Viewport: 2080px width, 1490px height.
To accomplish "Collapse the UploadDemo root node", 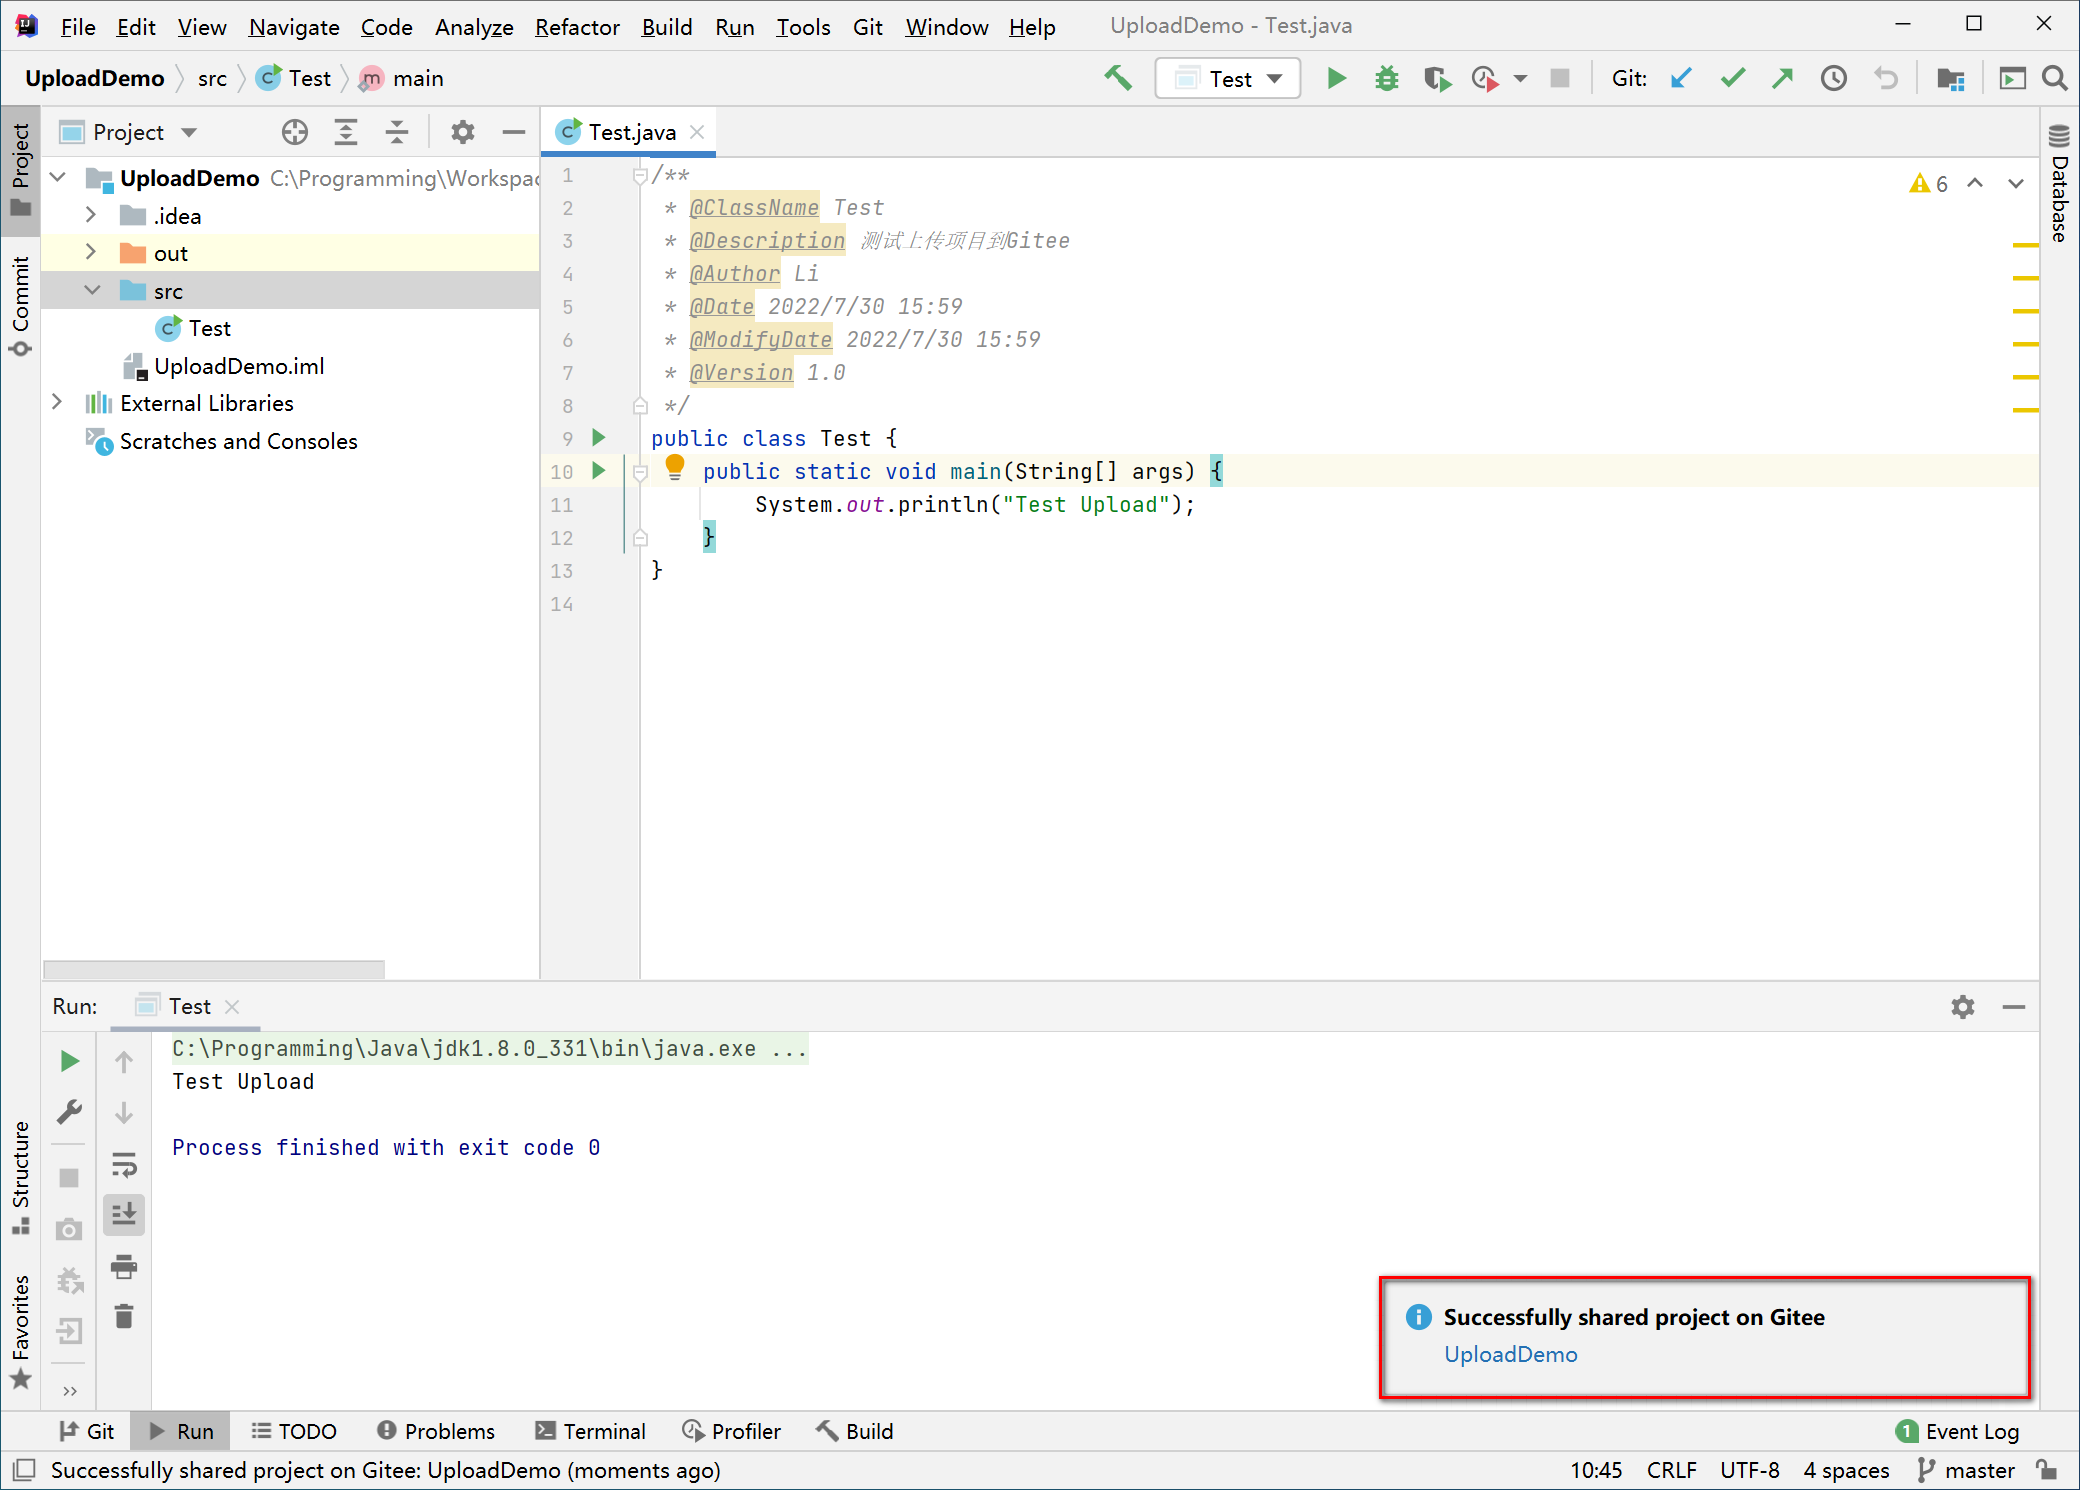I will (58, 178).
